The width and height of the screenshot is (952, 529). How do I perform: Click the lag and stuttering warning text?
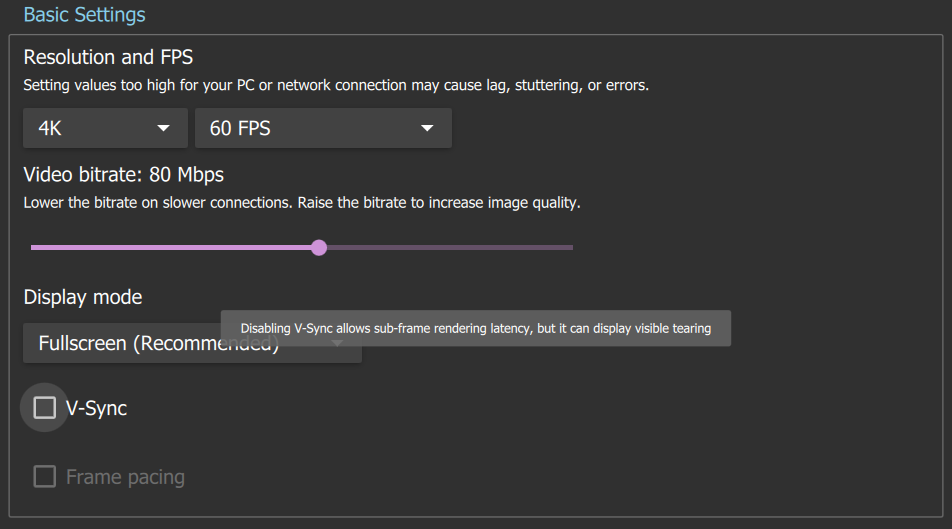click(x=336, y=86)
